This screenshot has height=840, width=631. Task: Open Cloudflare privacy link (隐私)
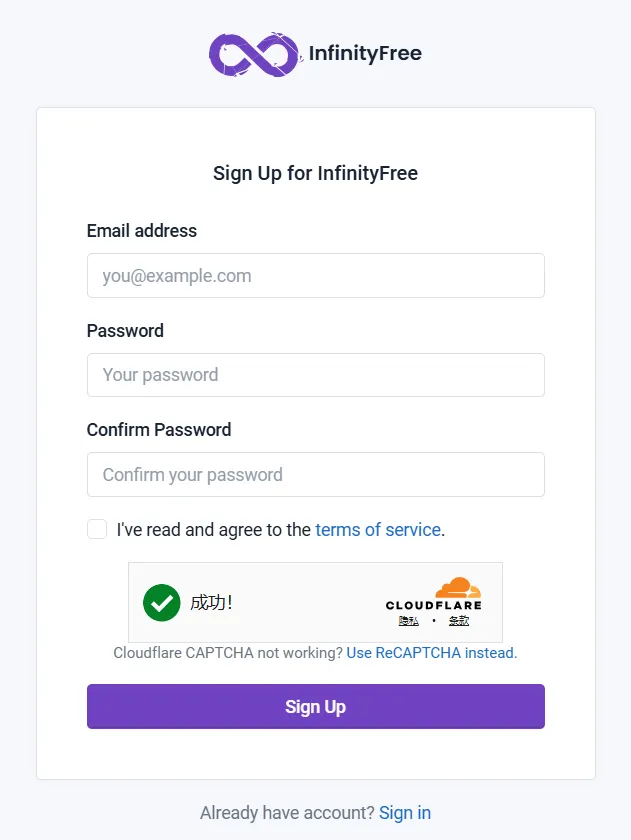tap(408, 621)
